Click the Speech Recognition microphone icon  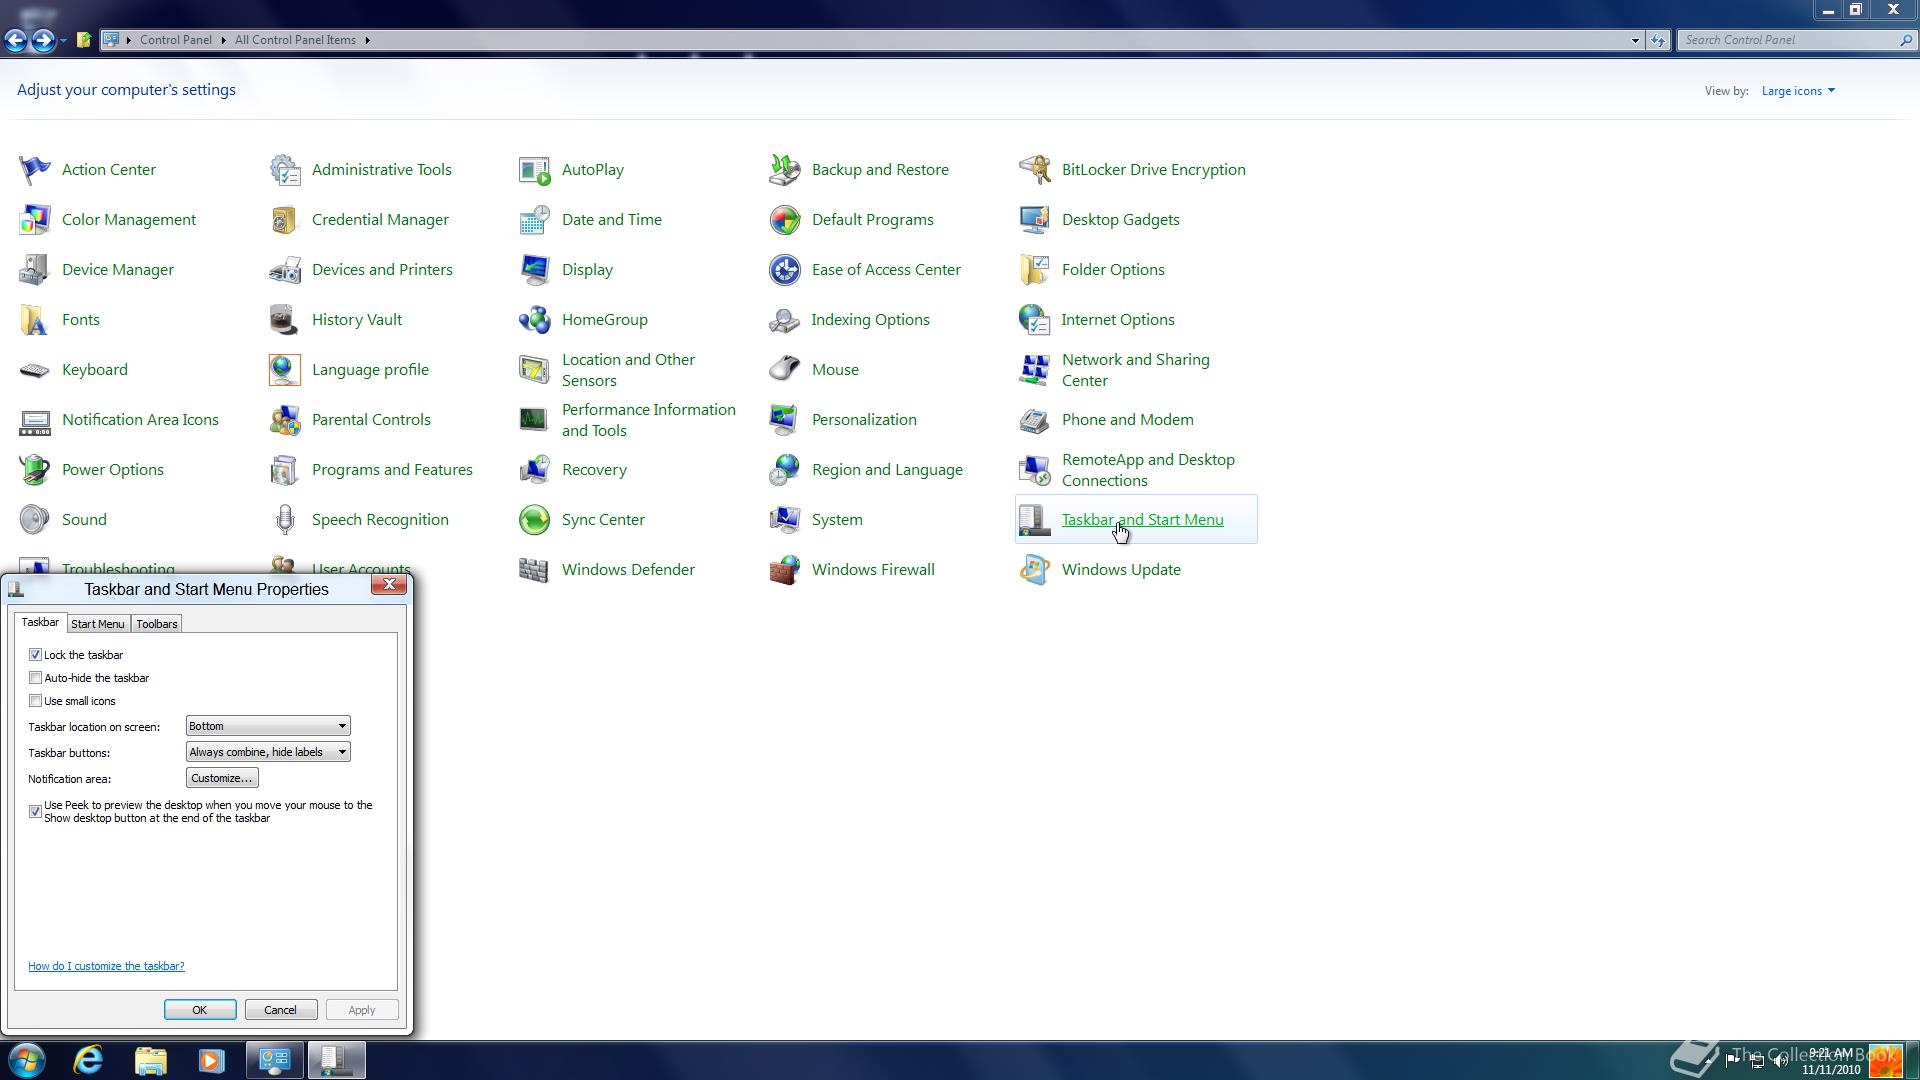tap(285, 520)
